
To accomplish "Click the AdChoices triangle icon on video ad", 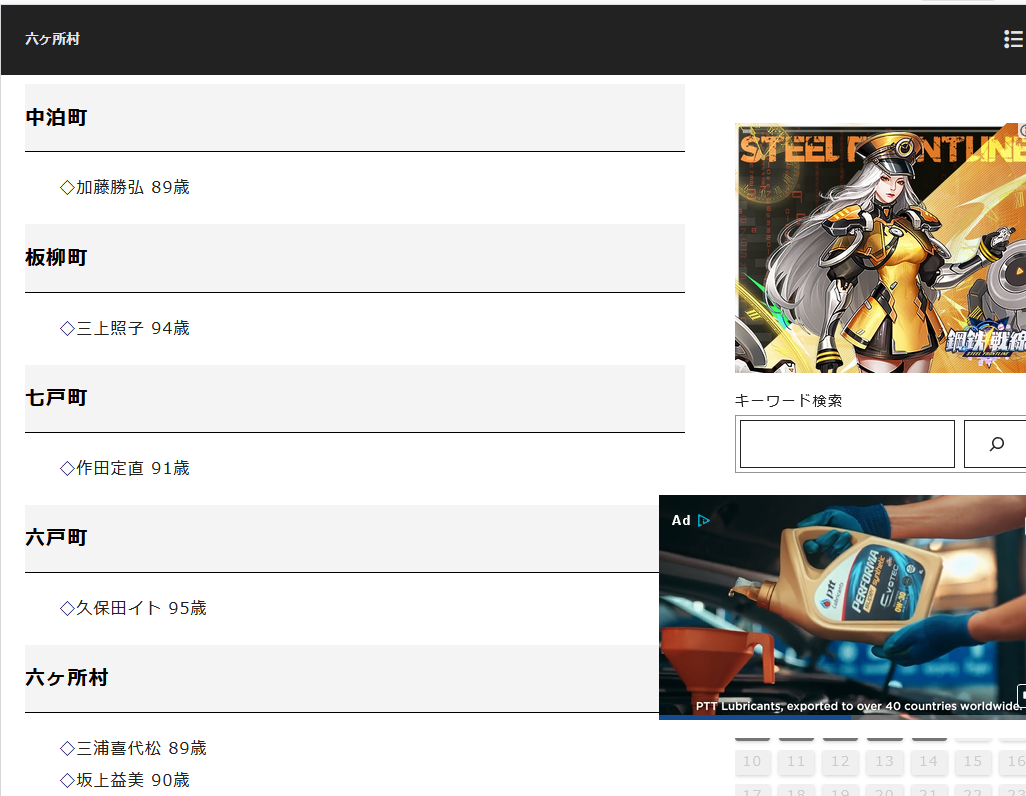I will point(704,520).
